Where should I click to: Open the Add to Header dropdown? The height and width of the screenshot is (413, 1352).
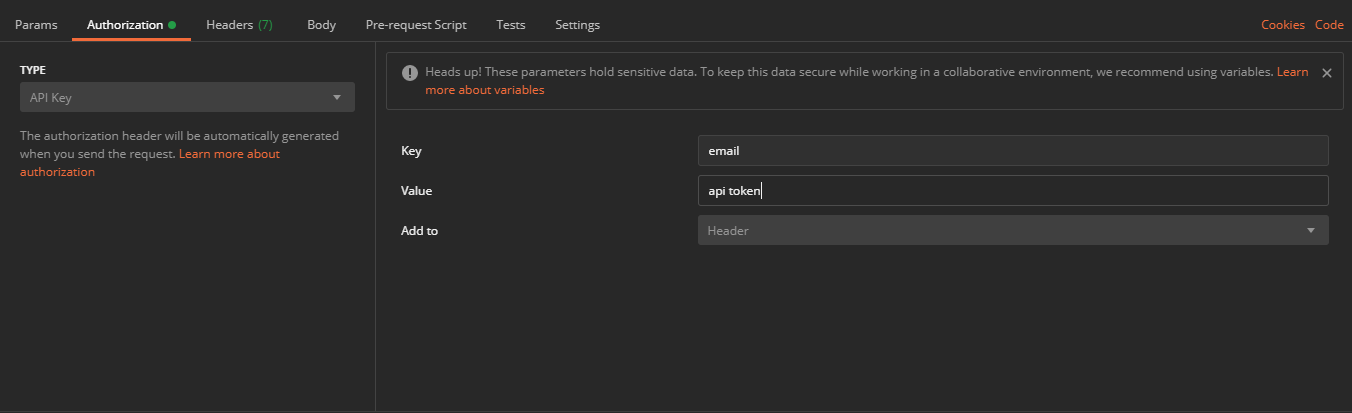click(x=1013, y=230)
